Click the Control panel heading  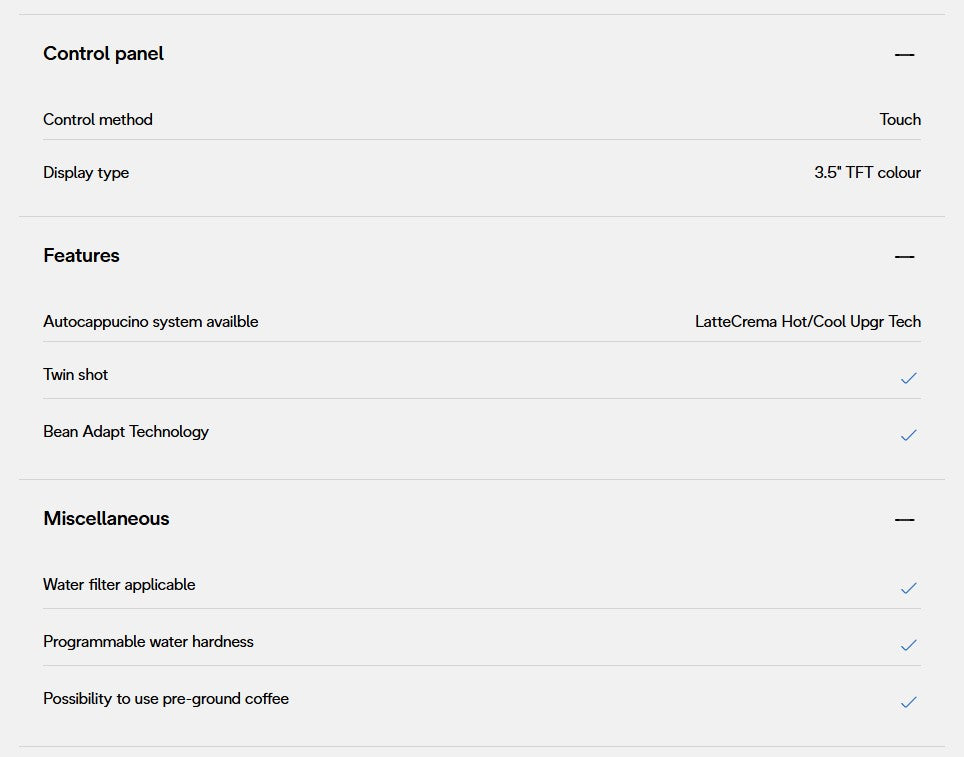point(103,54)
